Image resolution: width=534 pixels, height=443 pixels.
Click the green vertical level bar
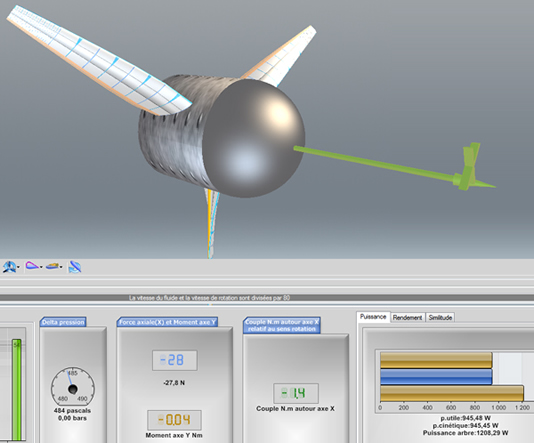17,390
